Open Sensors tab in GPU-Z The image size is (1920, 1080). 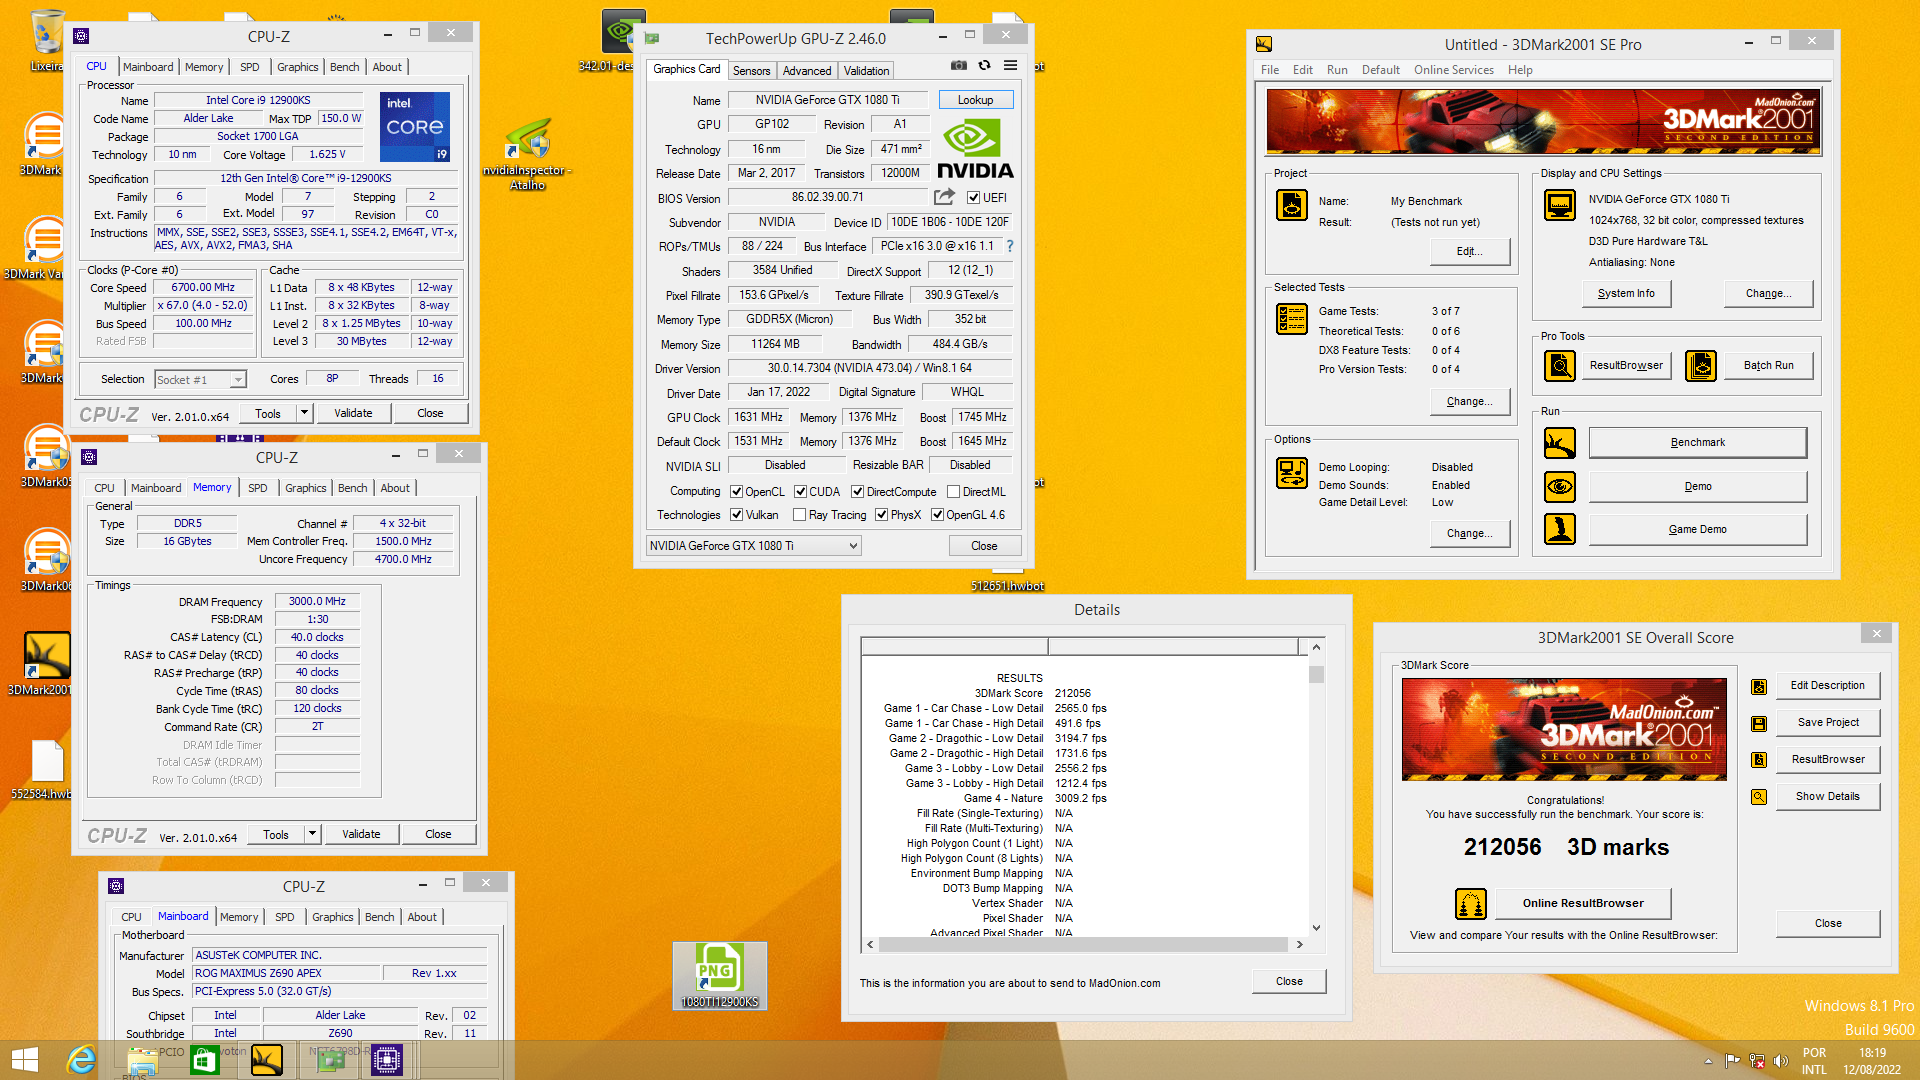[x=751, y=71]
